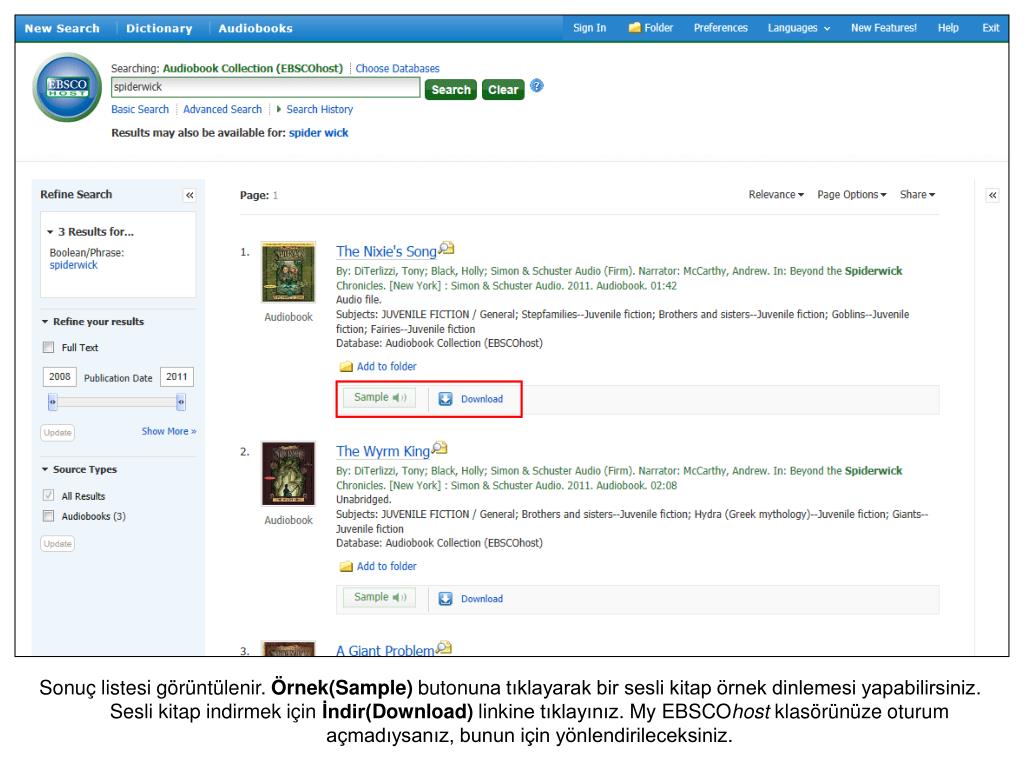Open Help in top bar
This screenshot has height=768, width=1024.
(948, 28)
